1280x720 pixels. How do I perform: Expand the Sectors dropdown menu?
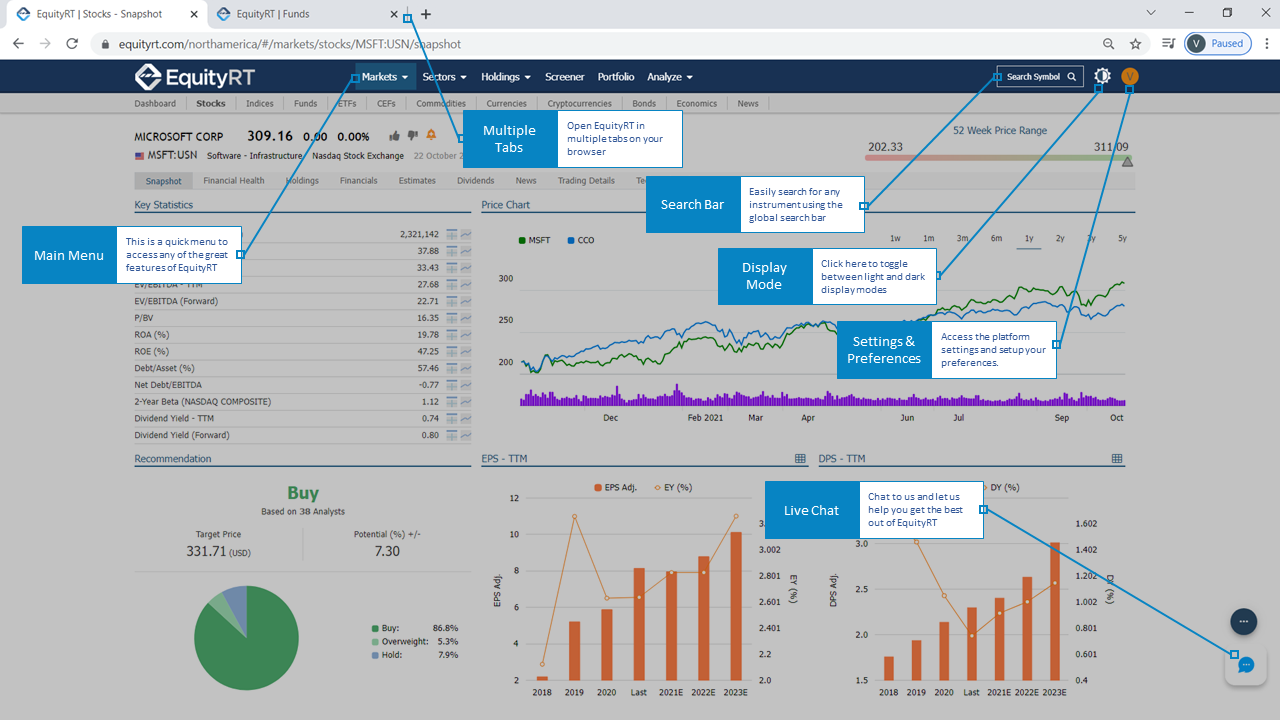(x=444, y=77)
